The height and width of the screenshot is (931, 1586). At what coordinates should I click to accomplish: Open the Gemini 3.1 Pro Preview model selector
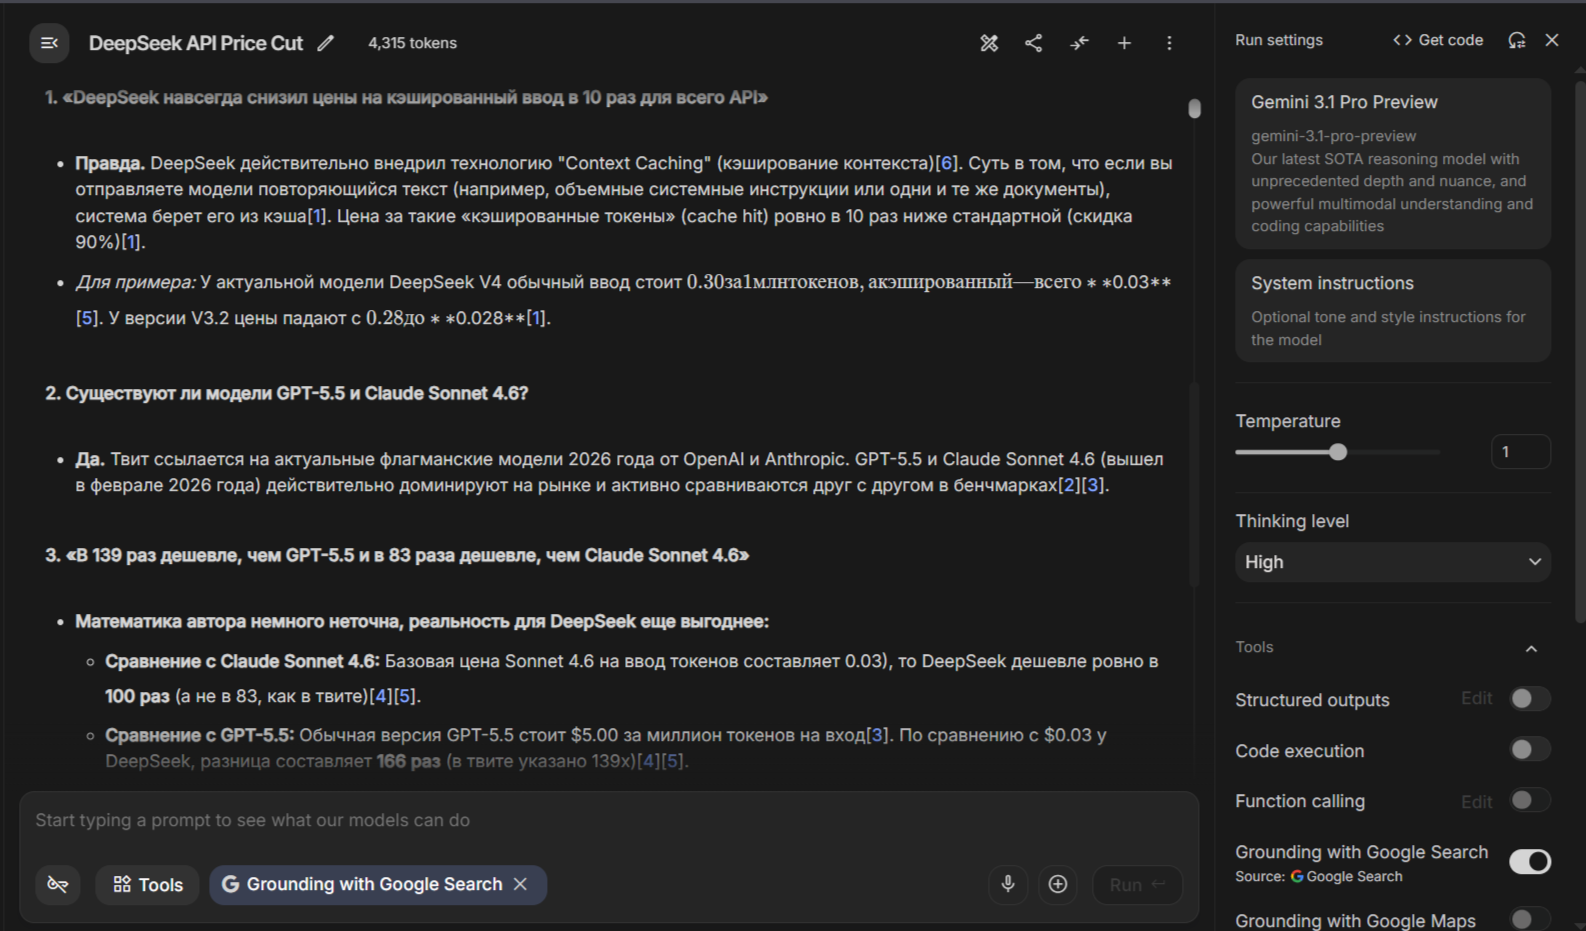pos(1393,164)
